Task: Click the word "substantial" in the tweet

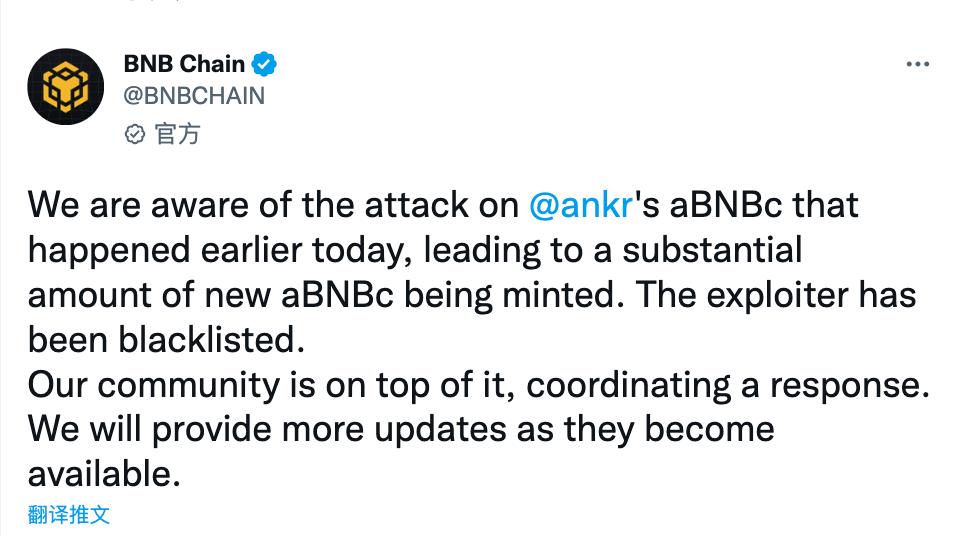Action: 712,250
